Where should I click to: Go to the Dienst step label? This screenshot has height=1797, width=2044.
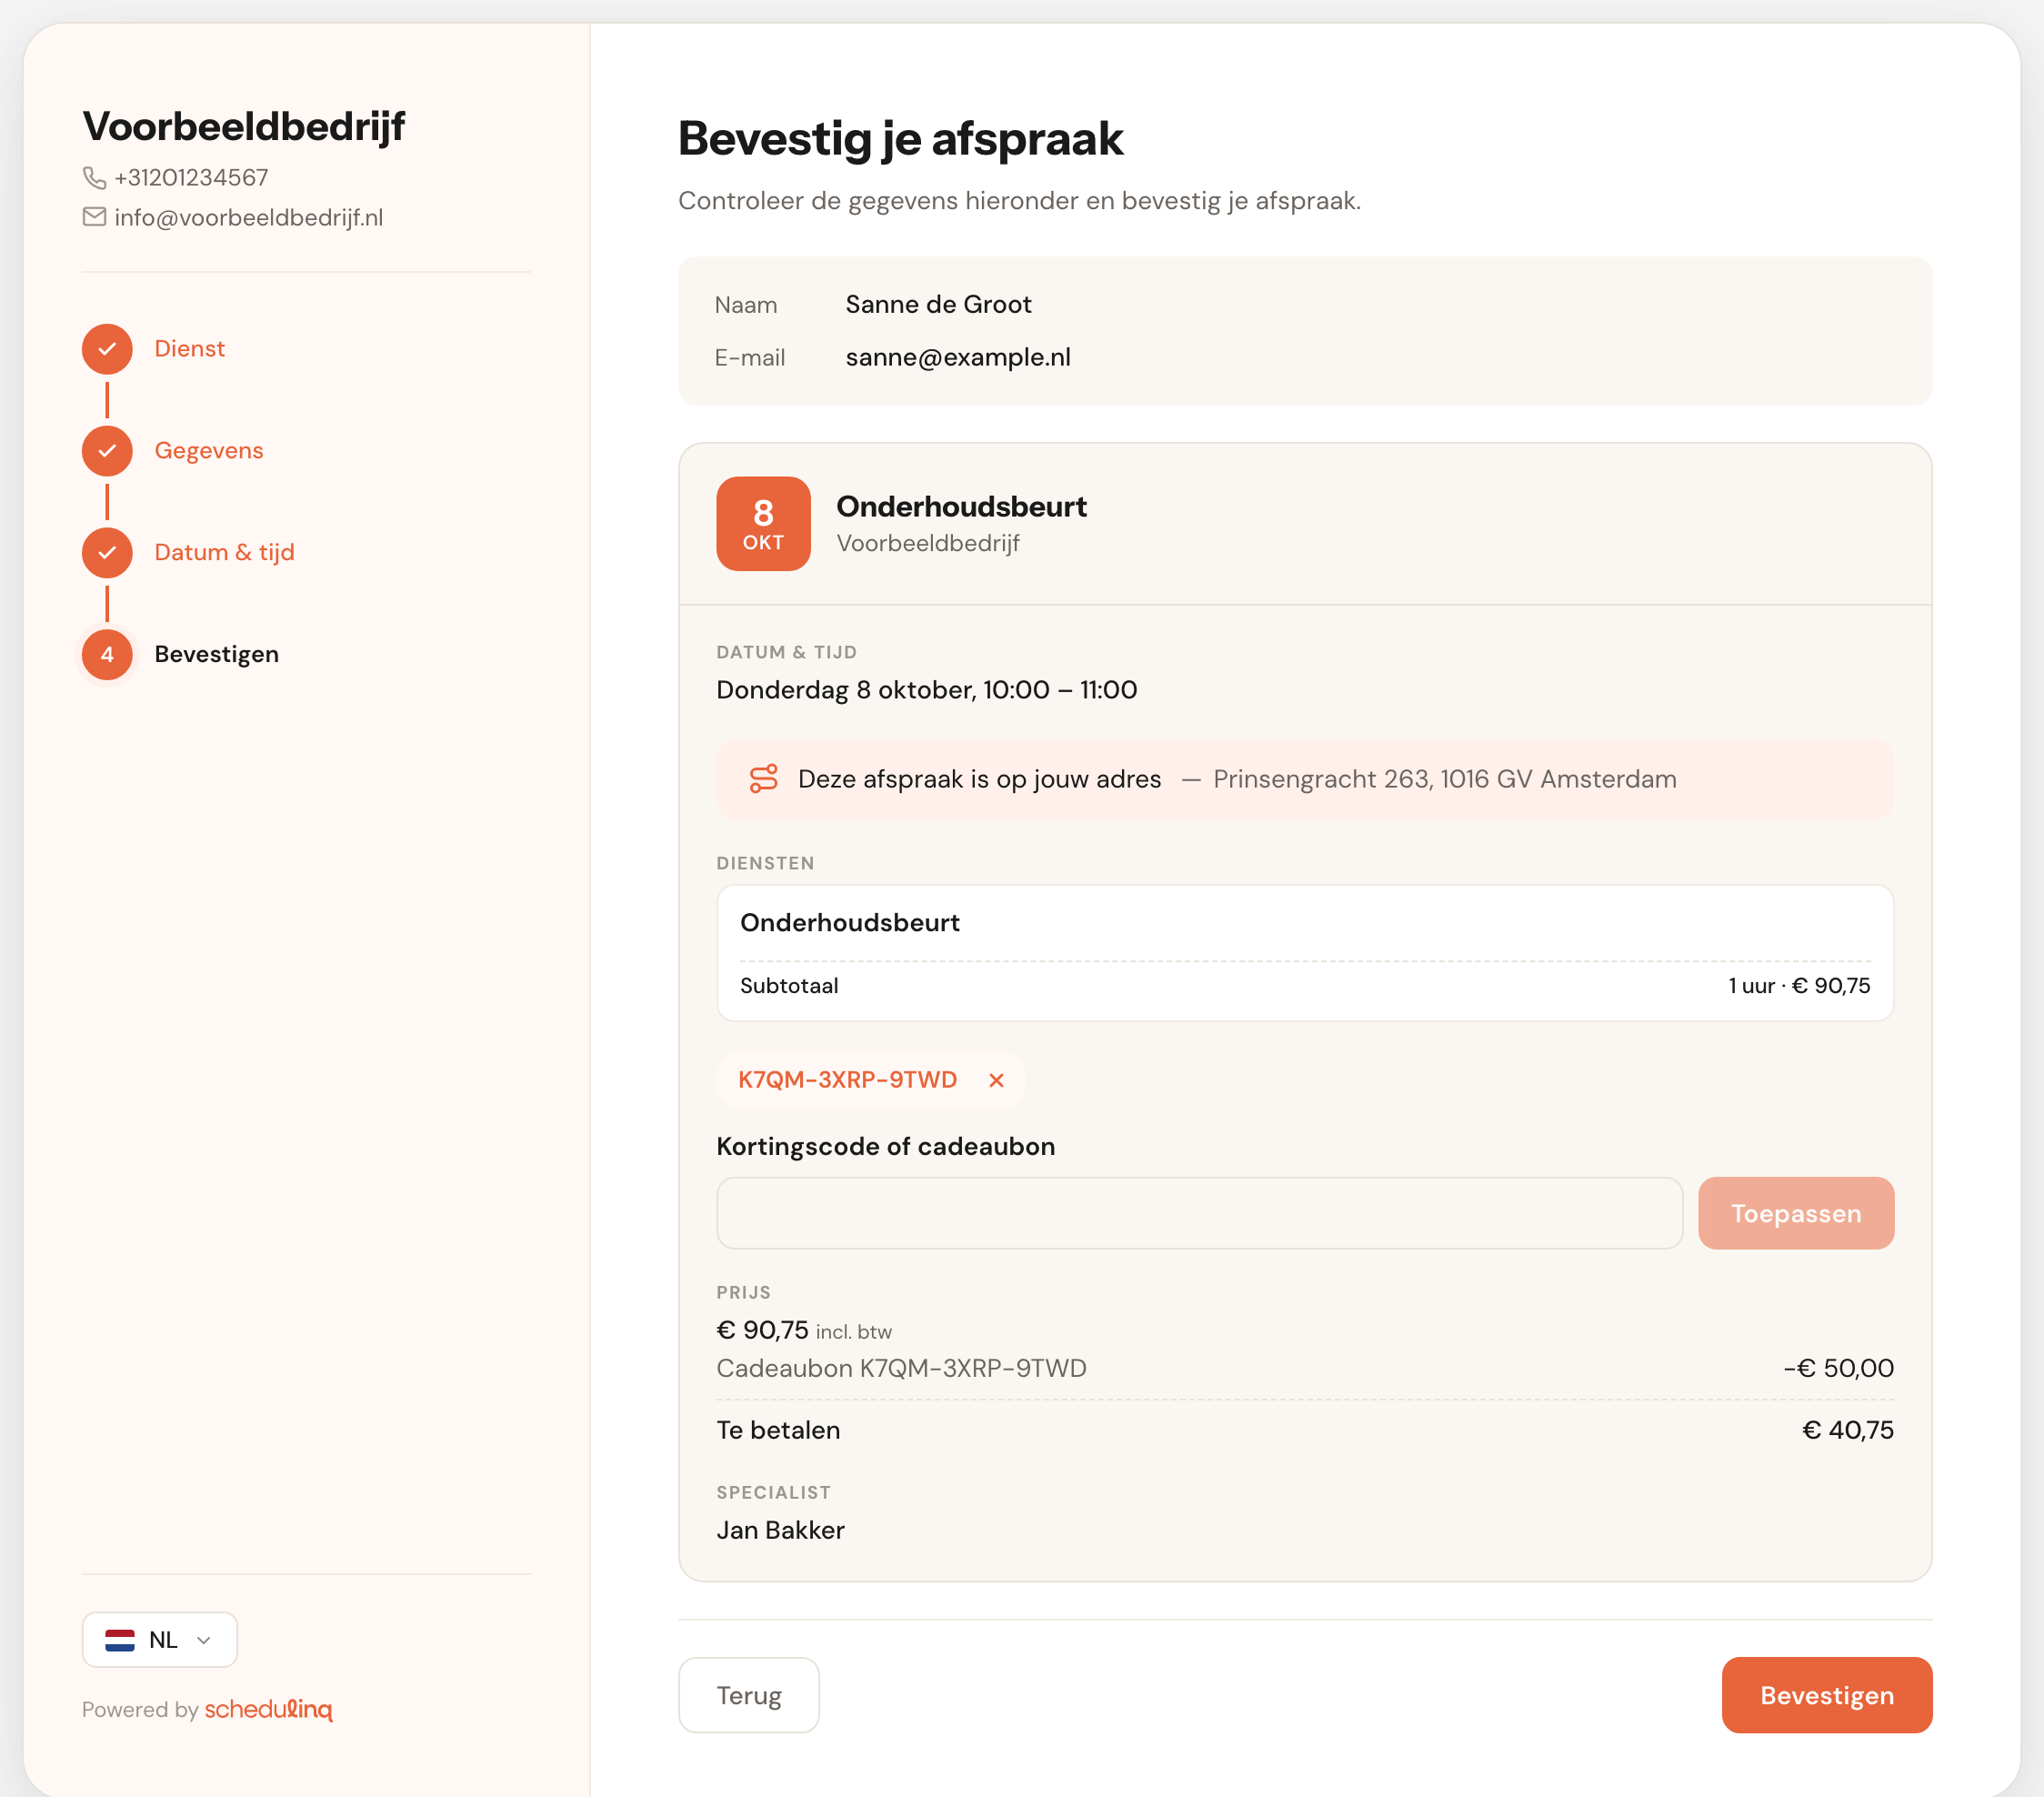(189, 349)
